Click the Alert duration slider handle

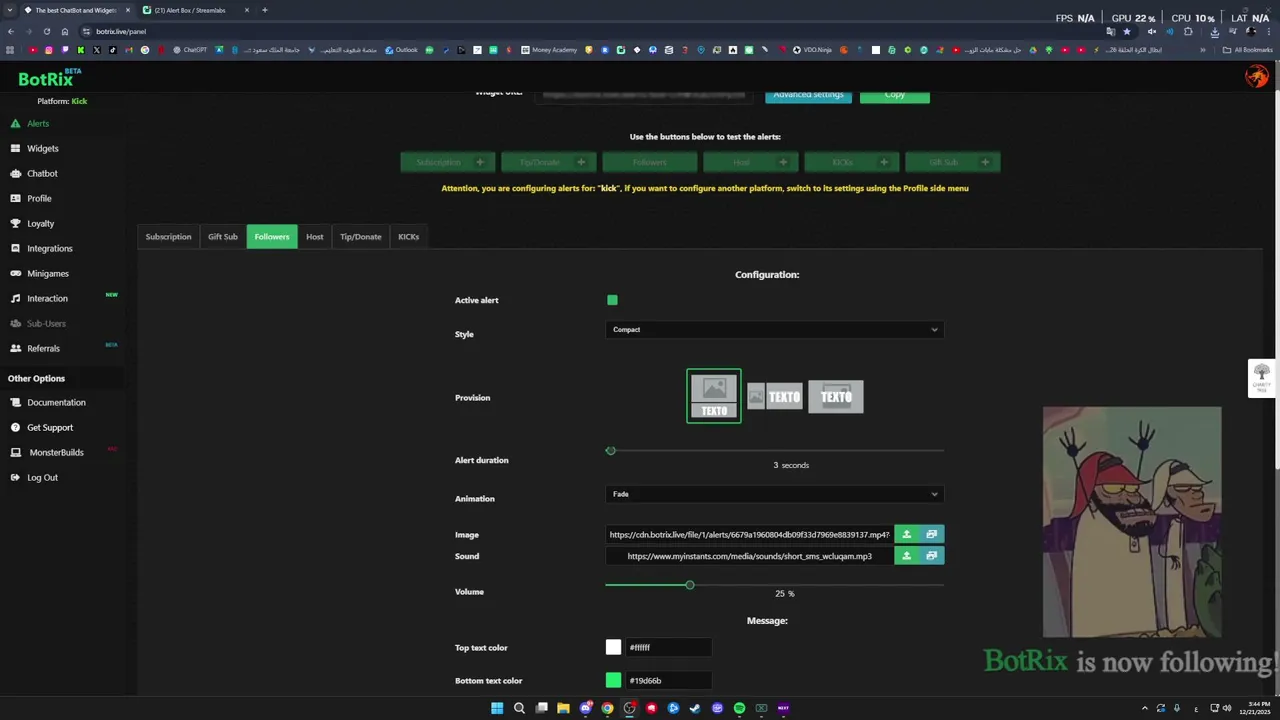click(x=611, y=450)
